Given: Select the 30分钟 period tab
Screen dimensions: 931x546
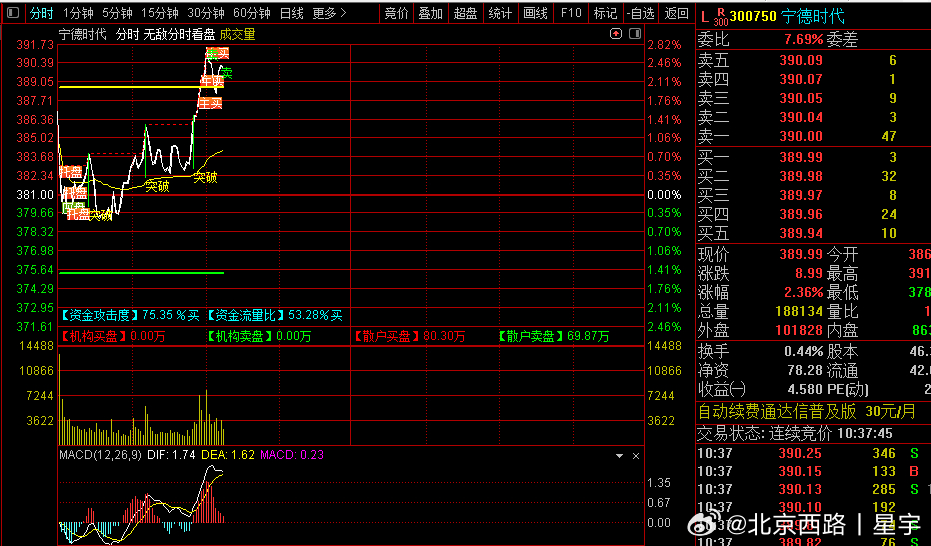Looking at the screenshot, I should (x=205, y=13).
